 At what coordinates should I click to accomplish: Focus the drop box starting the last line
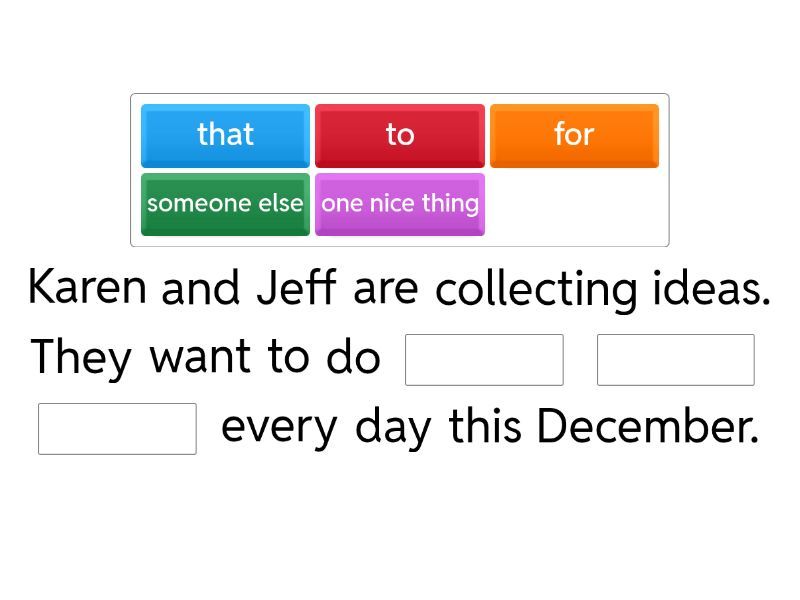117,429
